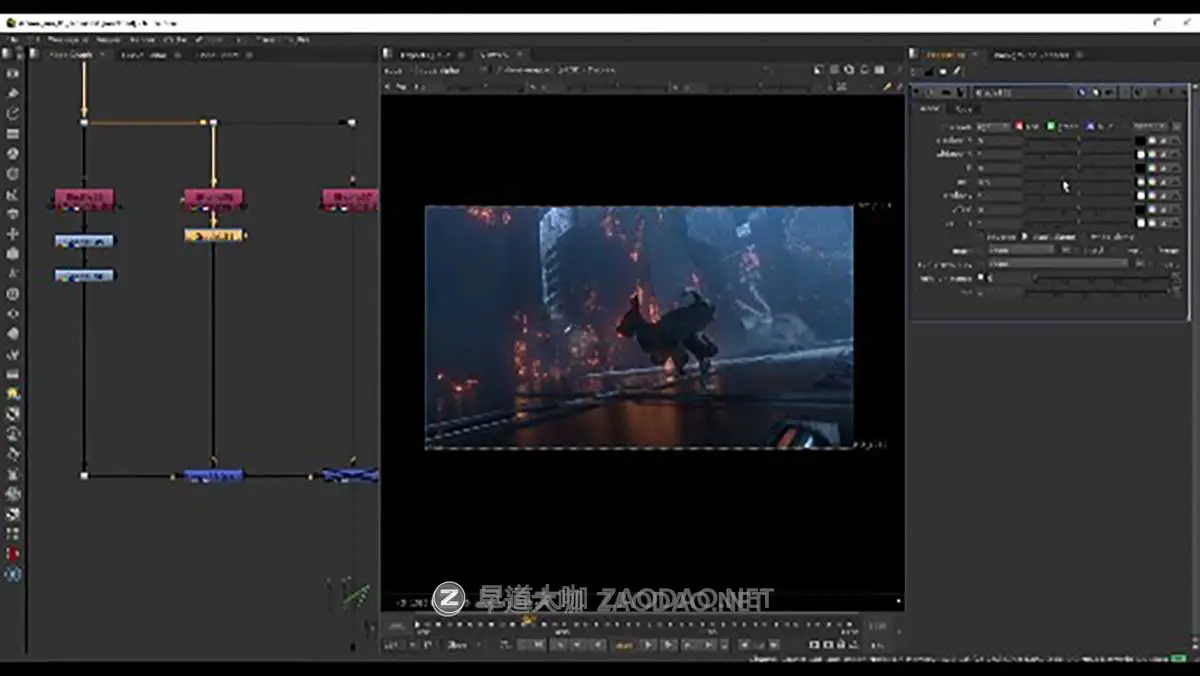This screenshot has height=676, width=1200.
Task: Click the viewer ROI icon in top toolbar
Action: pyautogui.click(x=849, y=70)
